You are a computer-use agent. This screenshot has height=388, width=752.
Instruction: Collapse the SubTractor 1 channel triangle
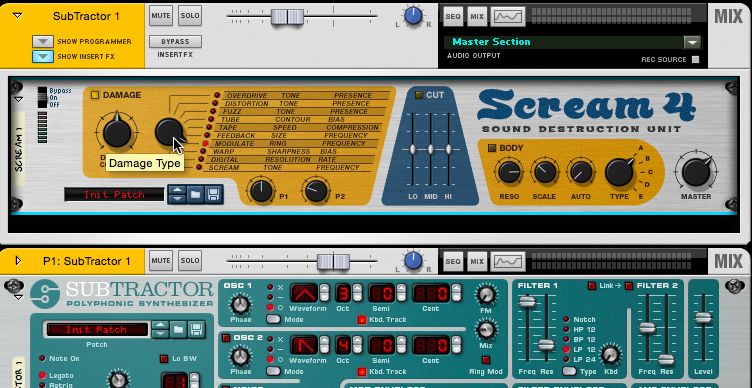click(x=18, y=15)
